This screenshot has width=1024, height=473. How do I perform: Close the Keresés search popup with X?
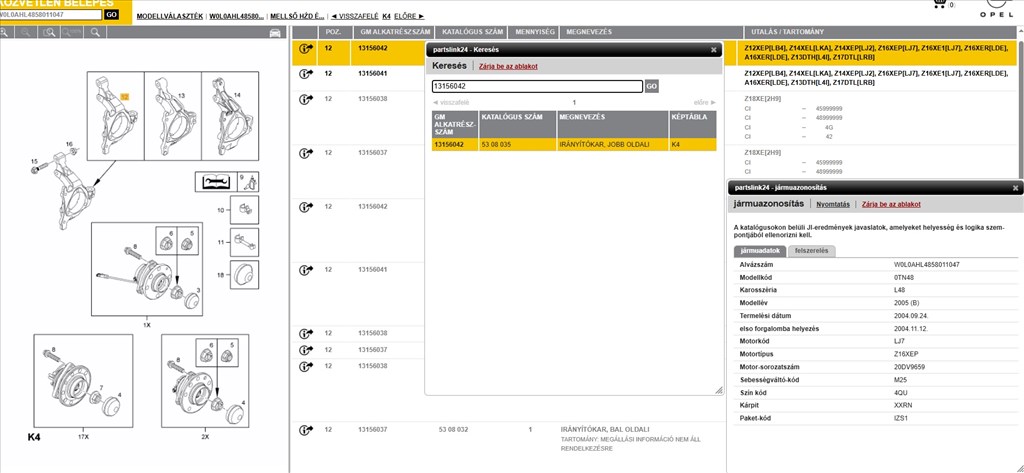point(713,49)
